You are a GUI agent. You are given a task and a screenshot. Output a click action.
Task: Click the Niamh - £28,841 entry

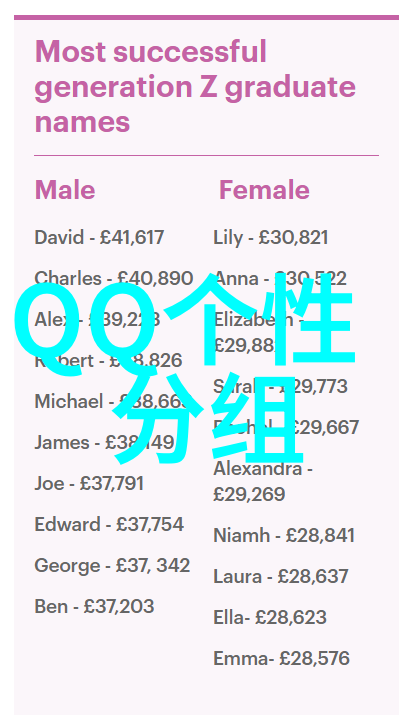tap(284, 535)
